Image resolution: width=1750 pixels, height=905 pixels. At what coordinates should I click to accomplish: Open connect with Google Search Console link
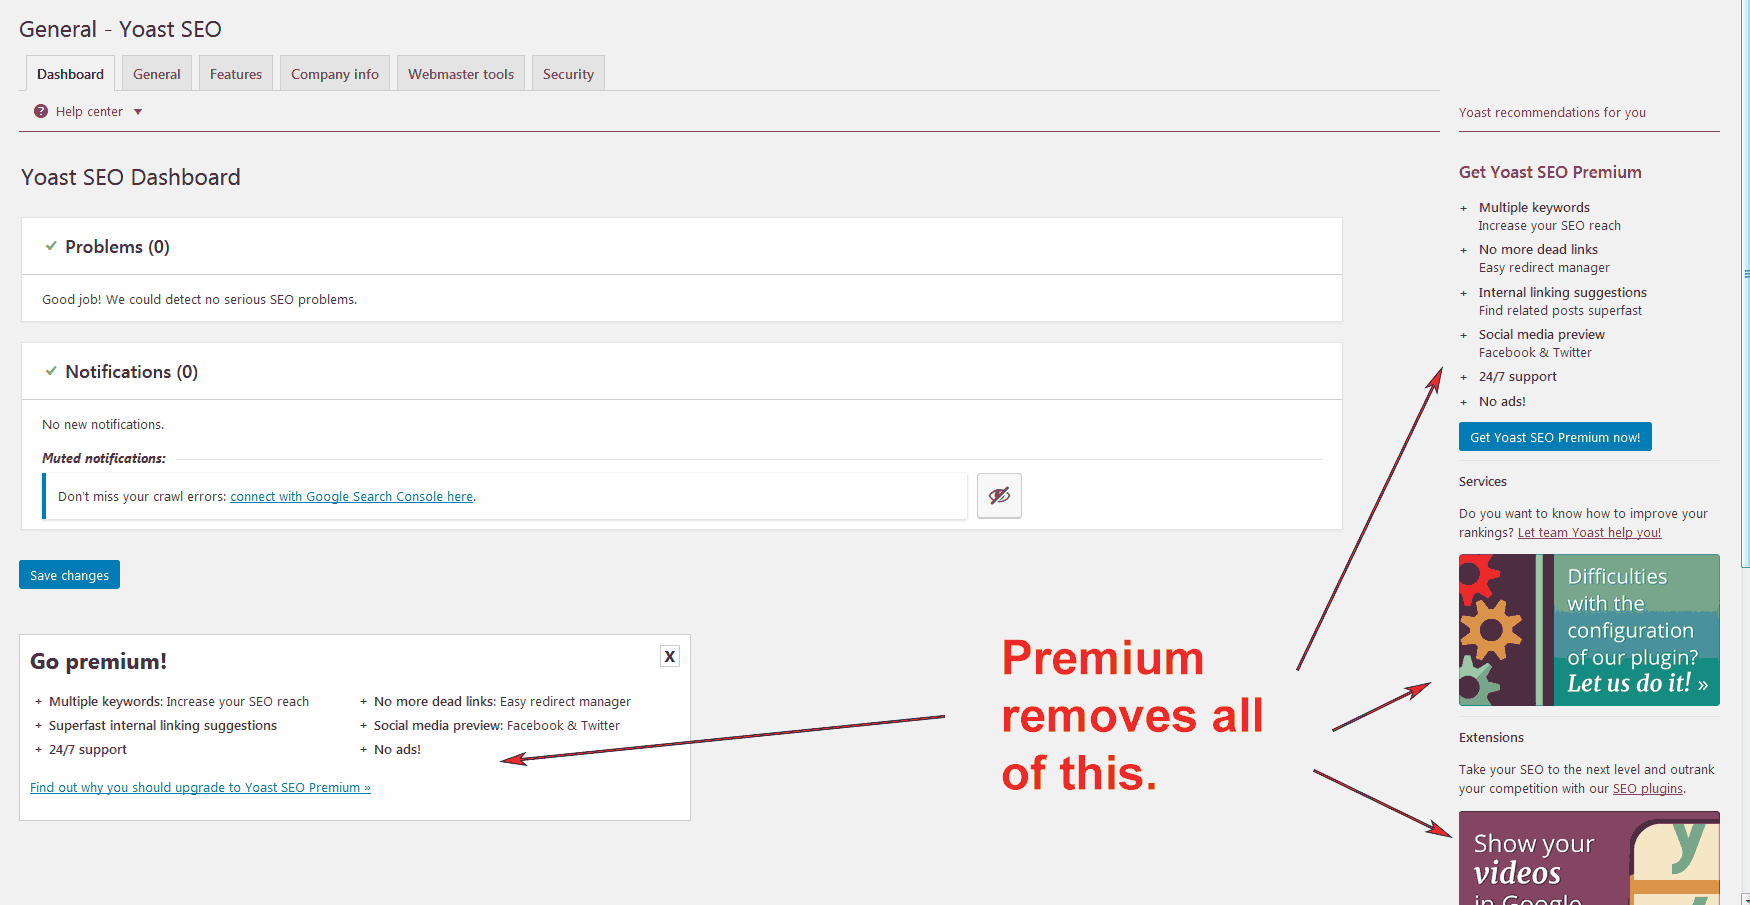point(351,497)
